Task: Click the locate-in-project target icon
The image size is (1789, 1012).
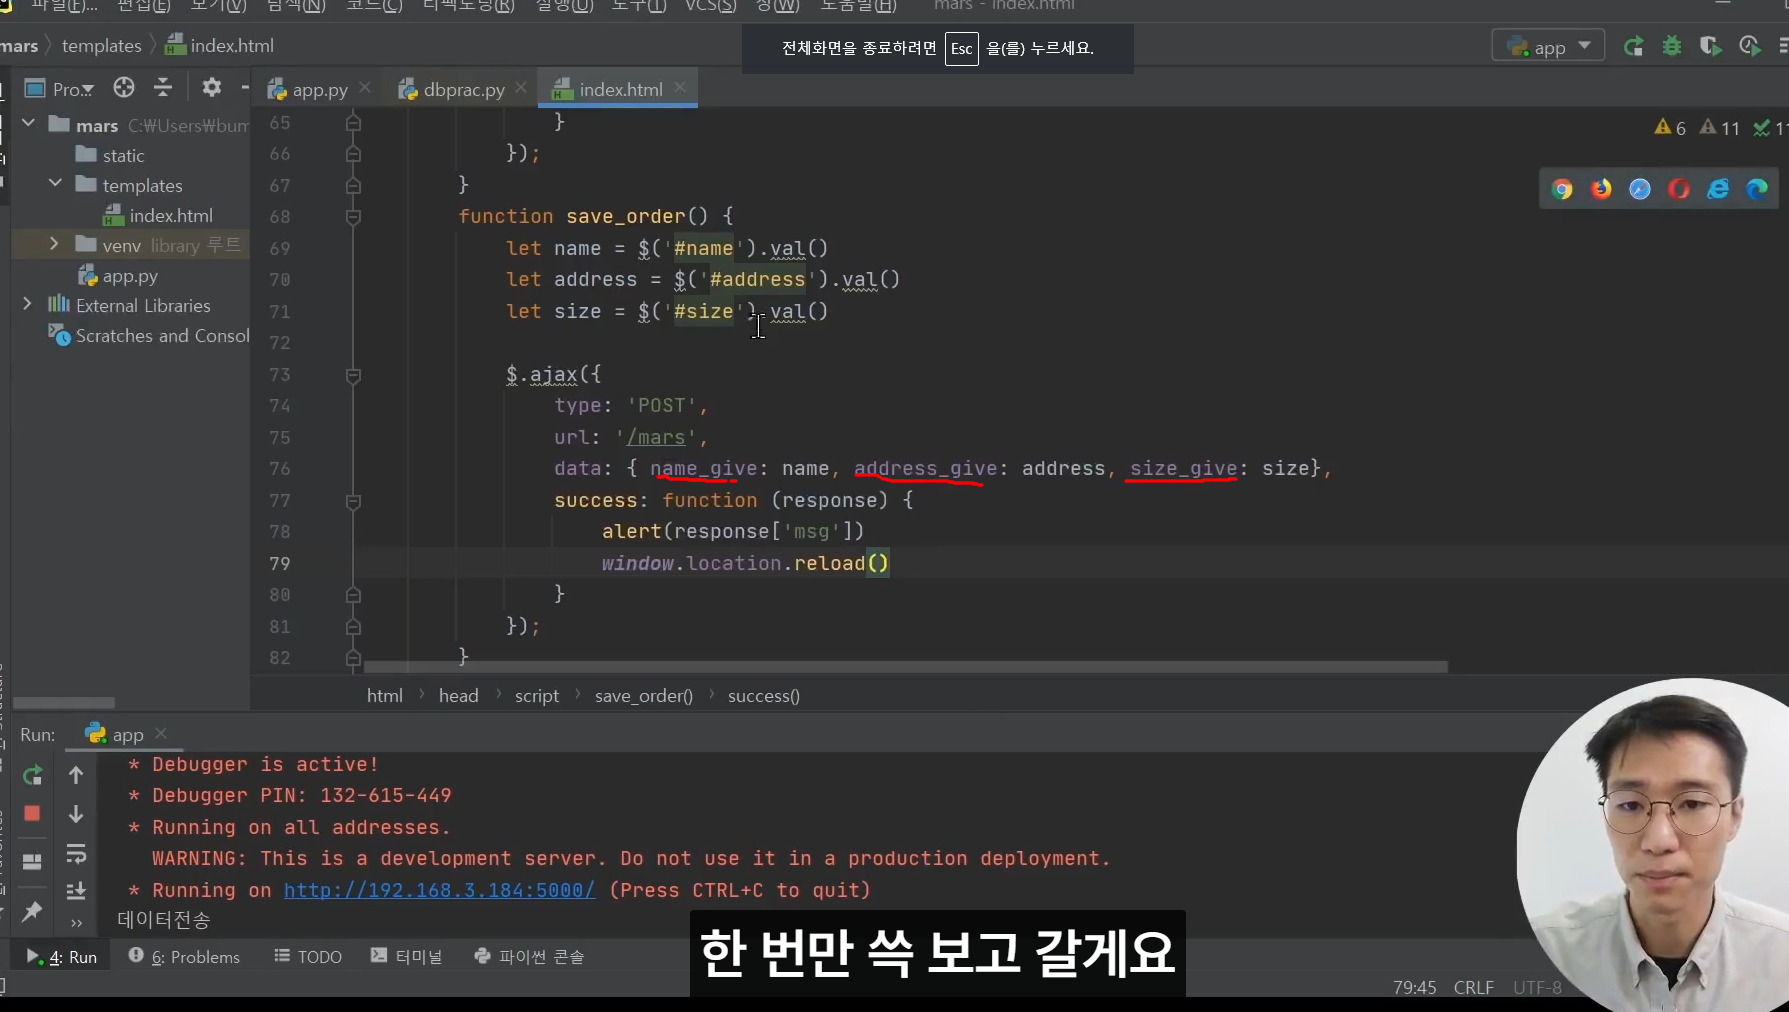Action: coord(124,88)
